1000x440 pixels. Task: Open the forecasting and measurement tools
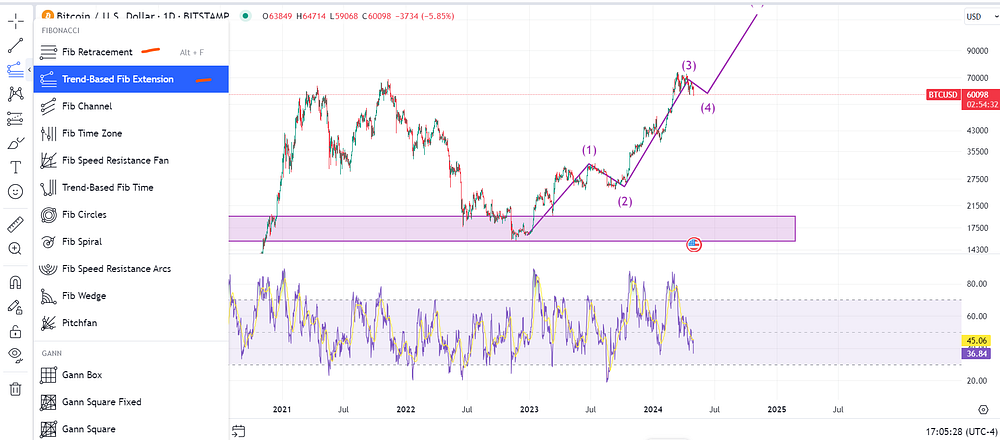click(x=15, y=119)
